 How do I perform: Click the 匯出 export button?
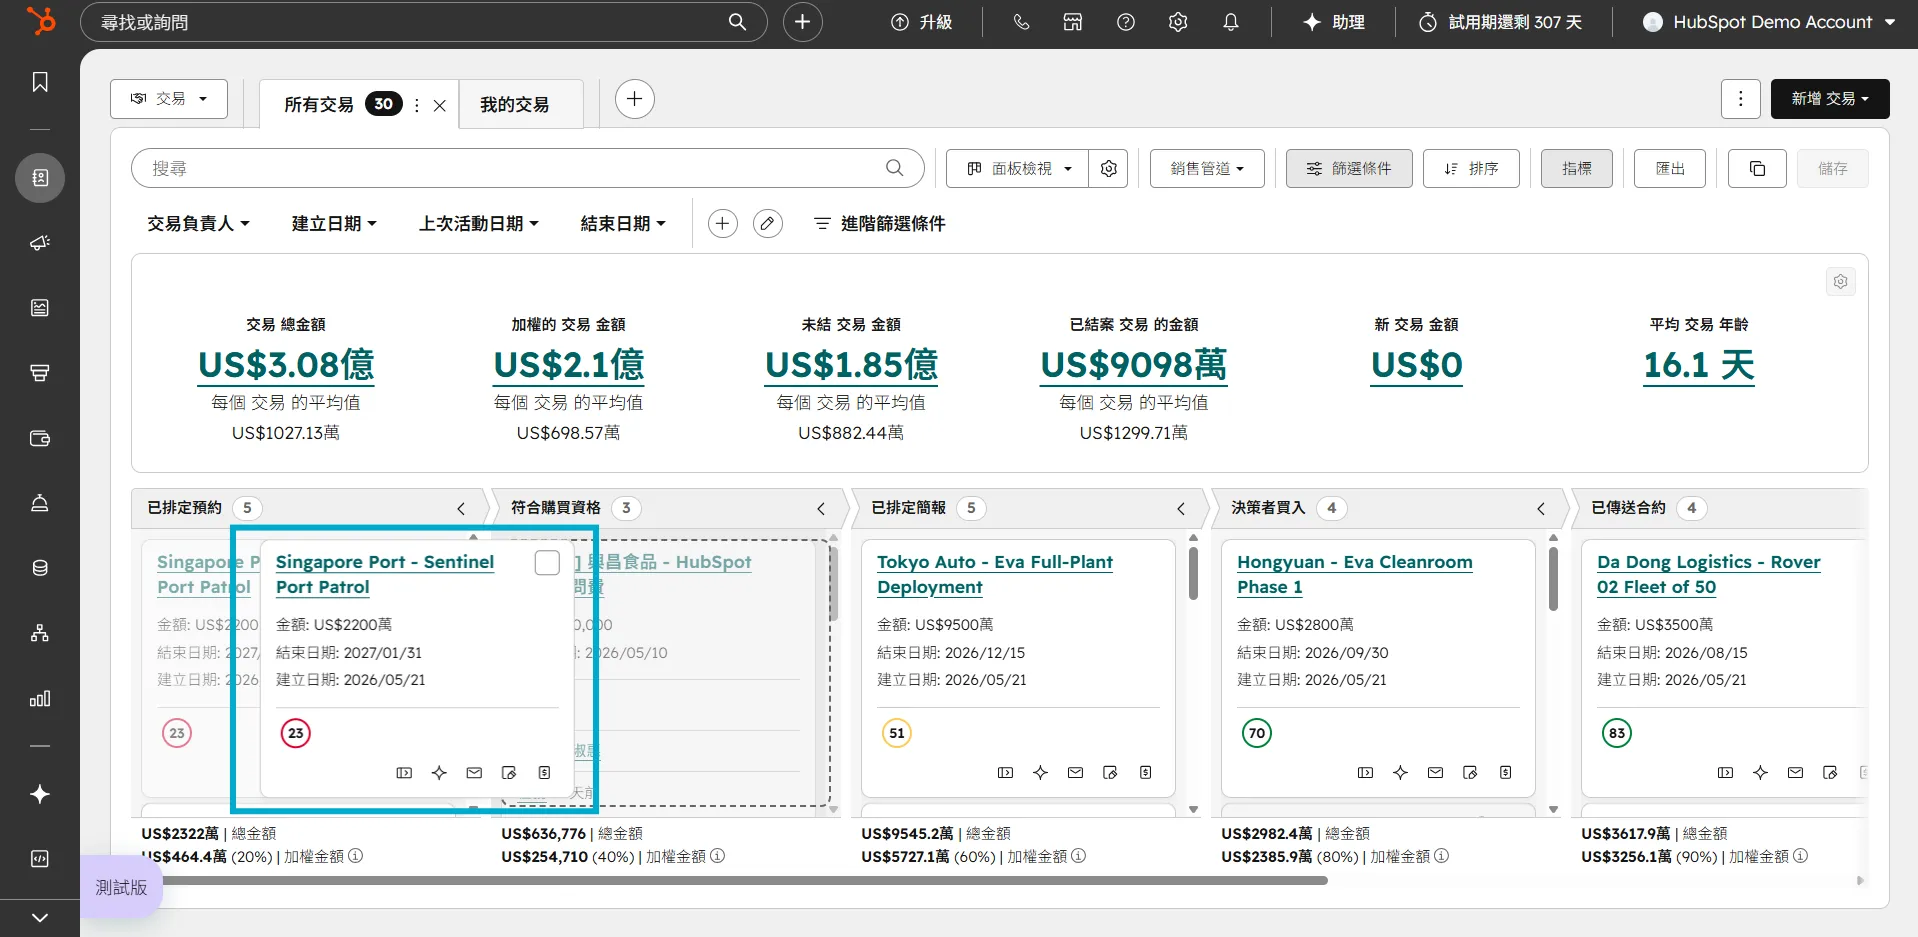1670,169
